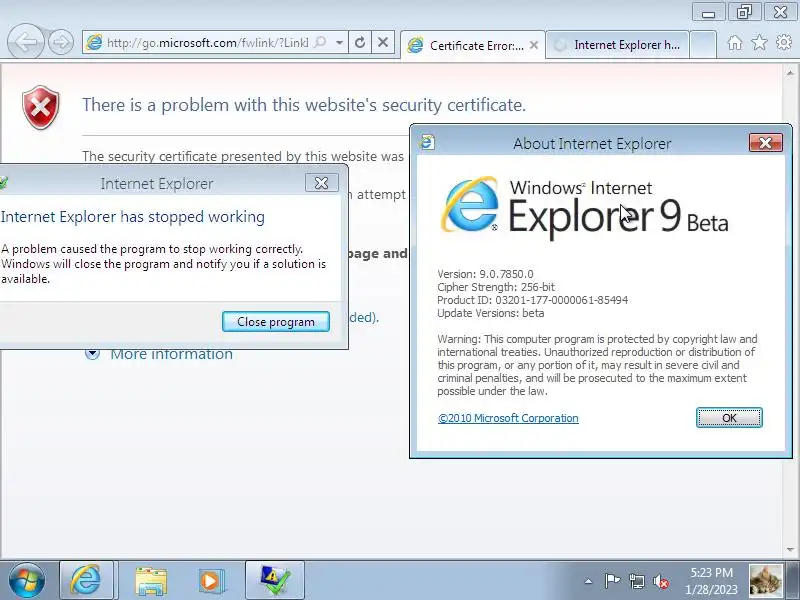Show hidden tray icons arrow
Image resolution: width=800 pixels, height=600 pixels.
click(588, 581)
